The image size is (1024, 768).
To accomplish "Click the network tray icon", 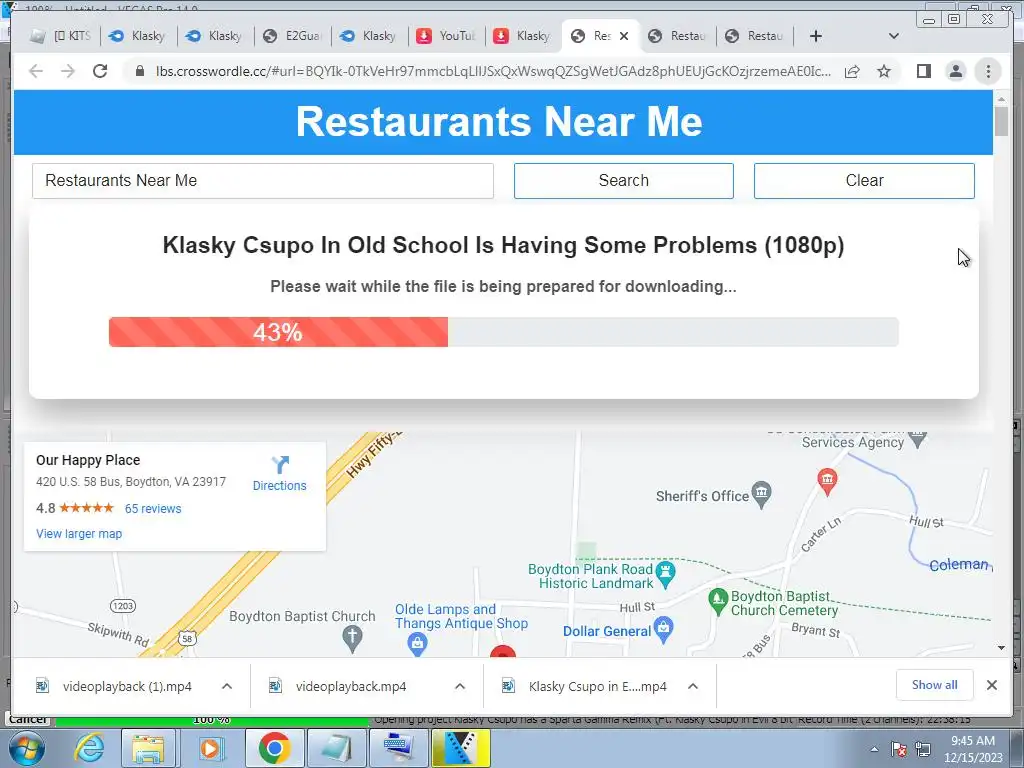I will (x=923, y=749).
